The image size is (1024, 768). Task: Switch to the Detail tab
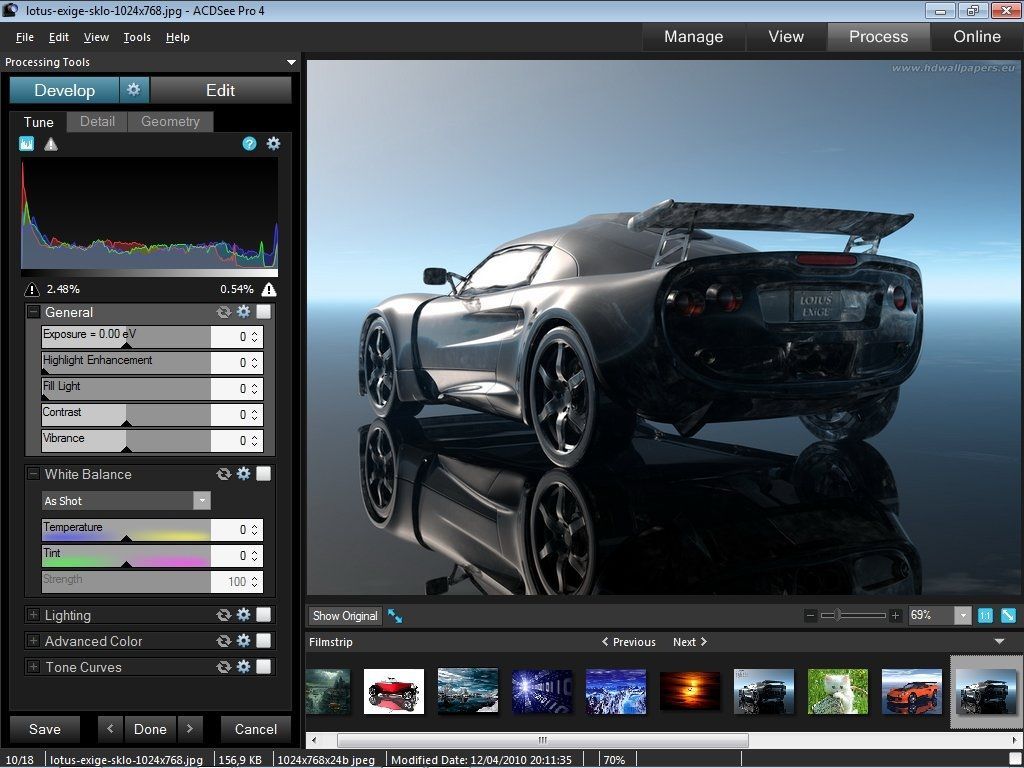click(97, 122)
